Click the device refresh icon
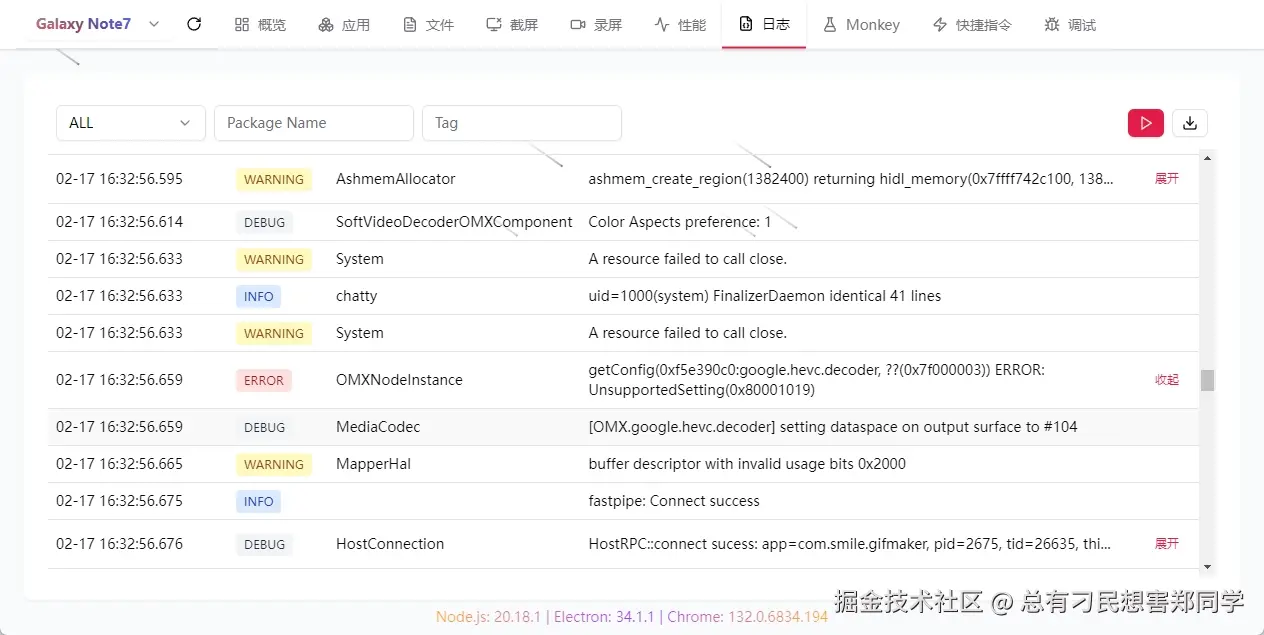Screen dimensions: 1264x635 pos(194,24)
